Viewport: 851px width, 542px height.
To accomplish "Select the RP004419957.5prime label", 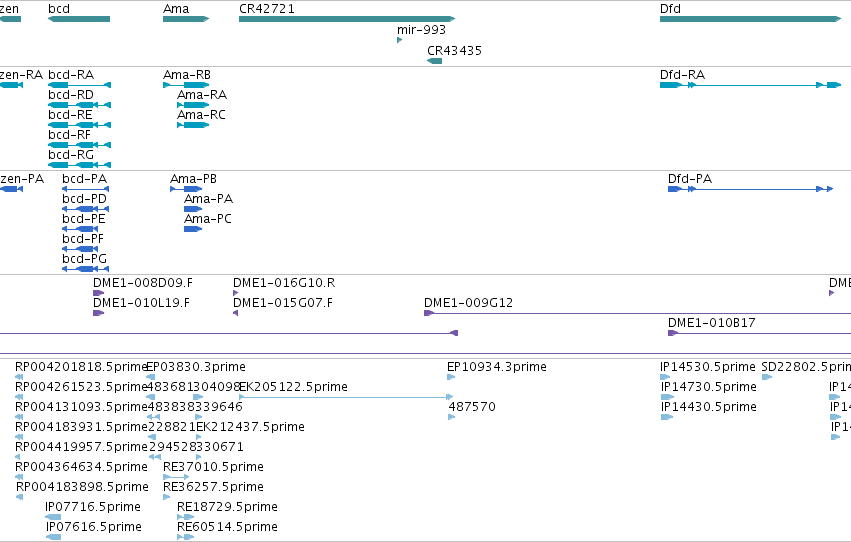I will (x=81, y=447).
